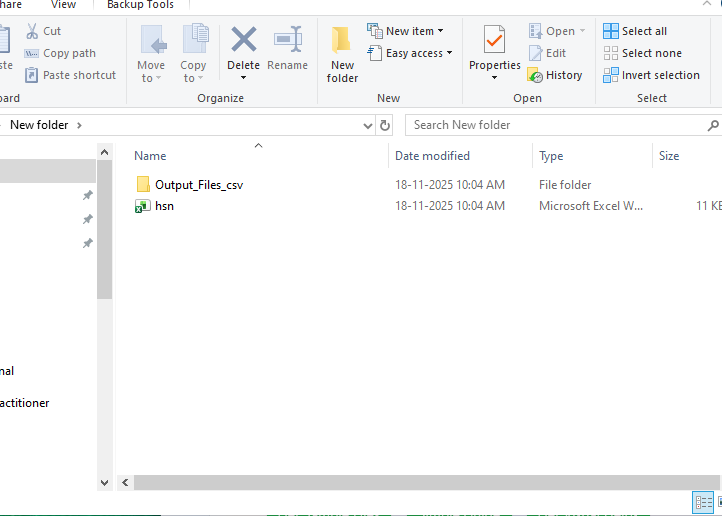Click the file list horizontal scrollbar thumb
Image resolution: width=722 pixels, height=516 pixels.
(x=426, y=482)
